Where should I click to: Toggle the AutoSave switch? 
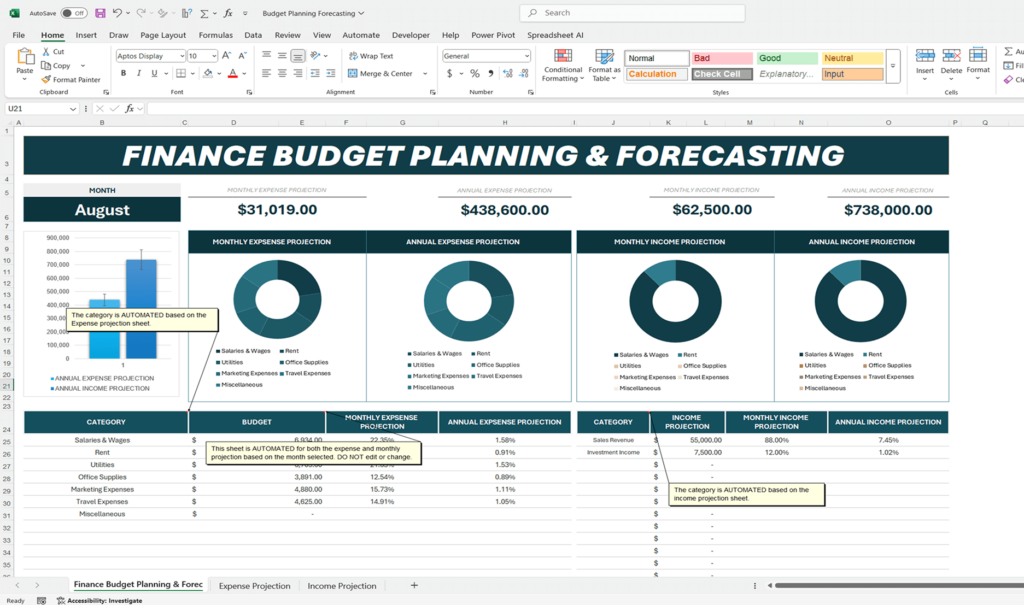pyautogui.click(x=73, y=13)
